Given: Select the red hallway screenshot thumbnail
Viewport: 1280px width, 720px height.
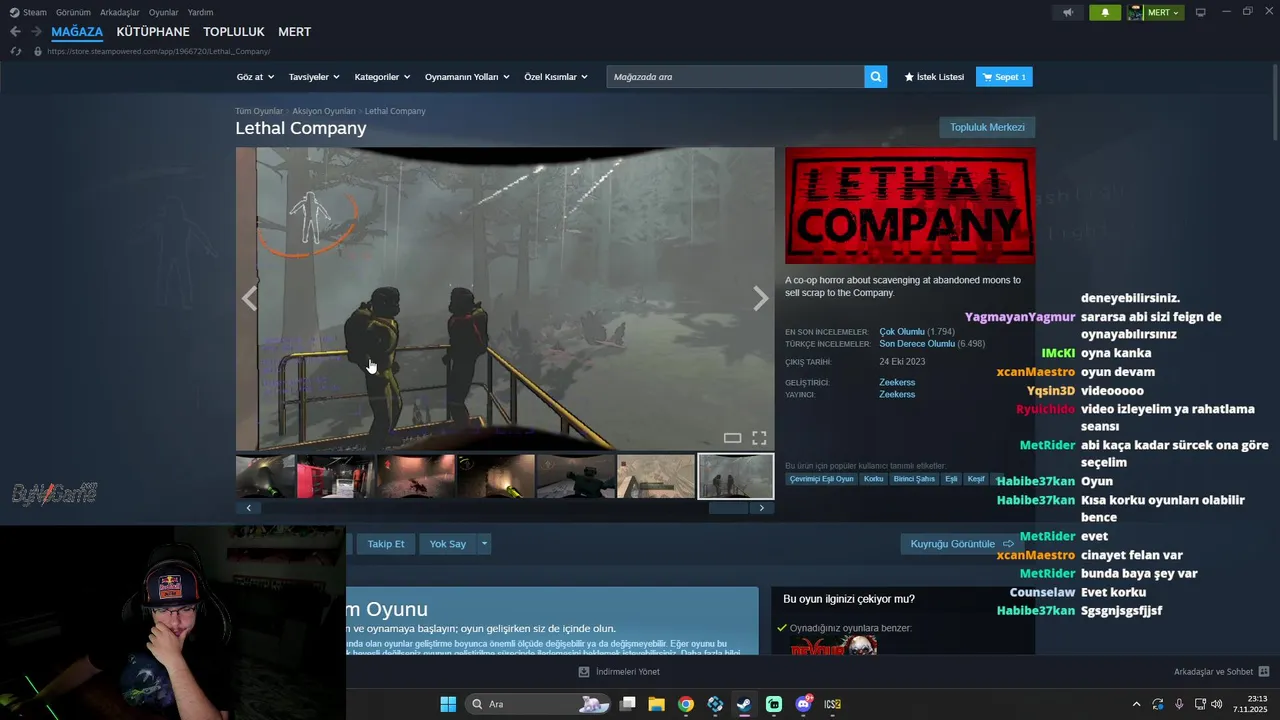Looking at the screenshot, I should click(x=336, y=476).
